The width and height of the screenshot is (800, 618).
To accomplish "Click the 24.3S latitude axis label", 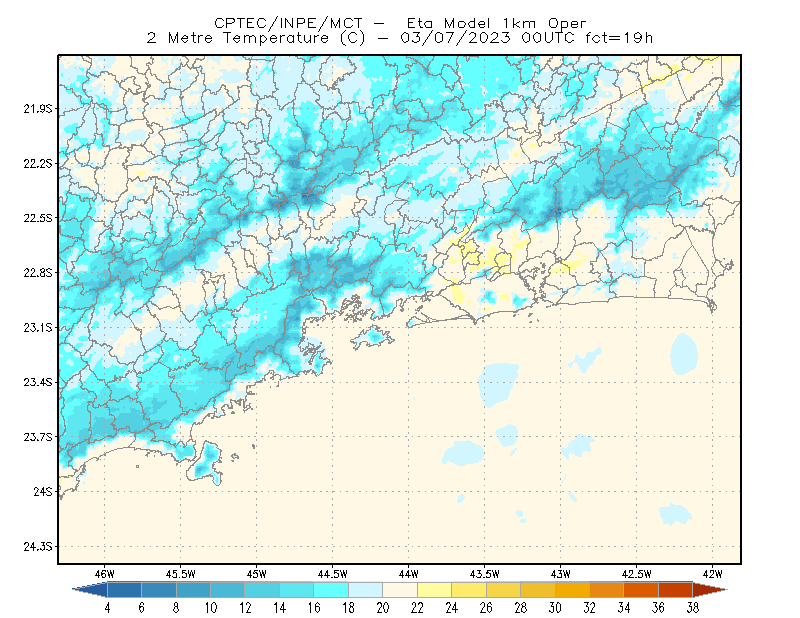I will (38, 547).
